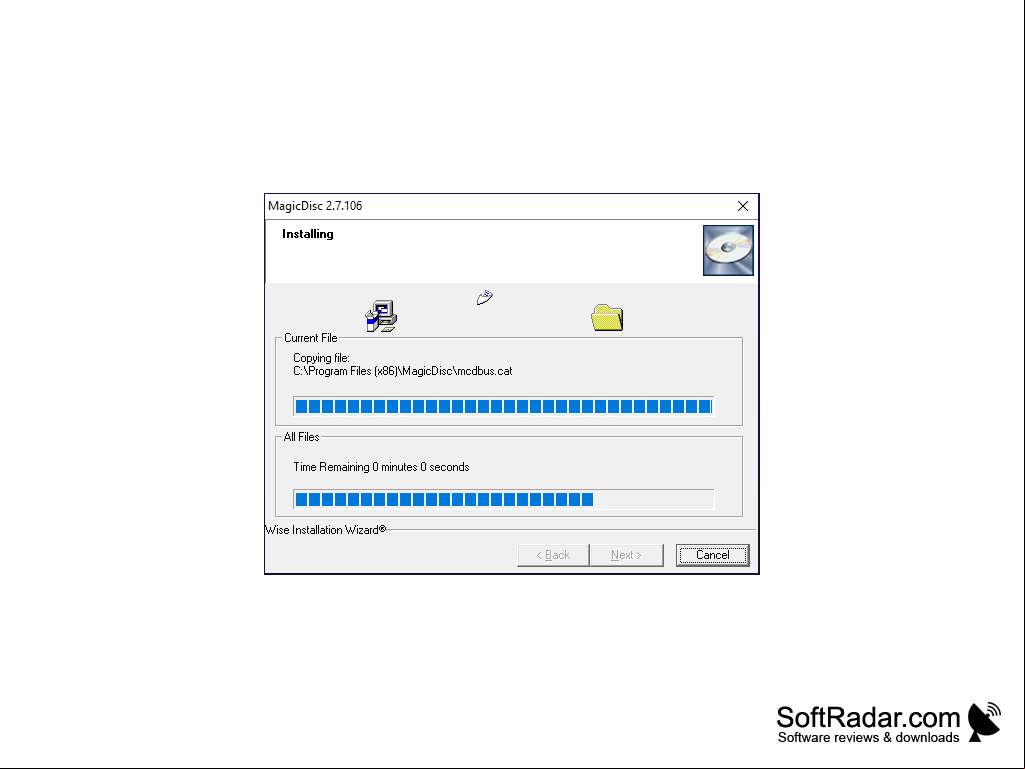
Task: Click the flying paper file icon
Action: tap(484, 298)
